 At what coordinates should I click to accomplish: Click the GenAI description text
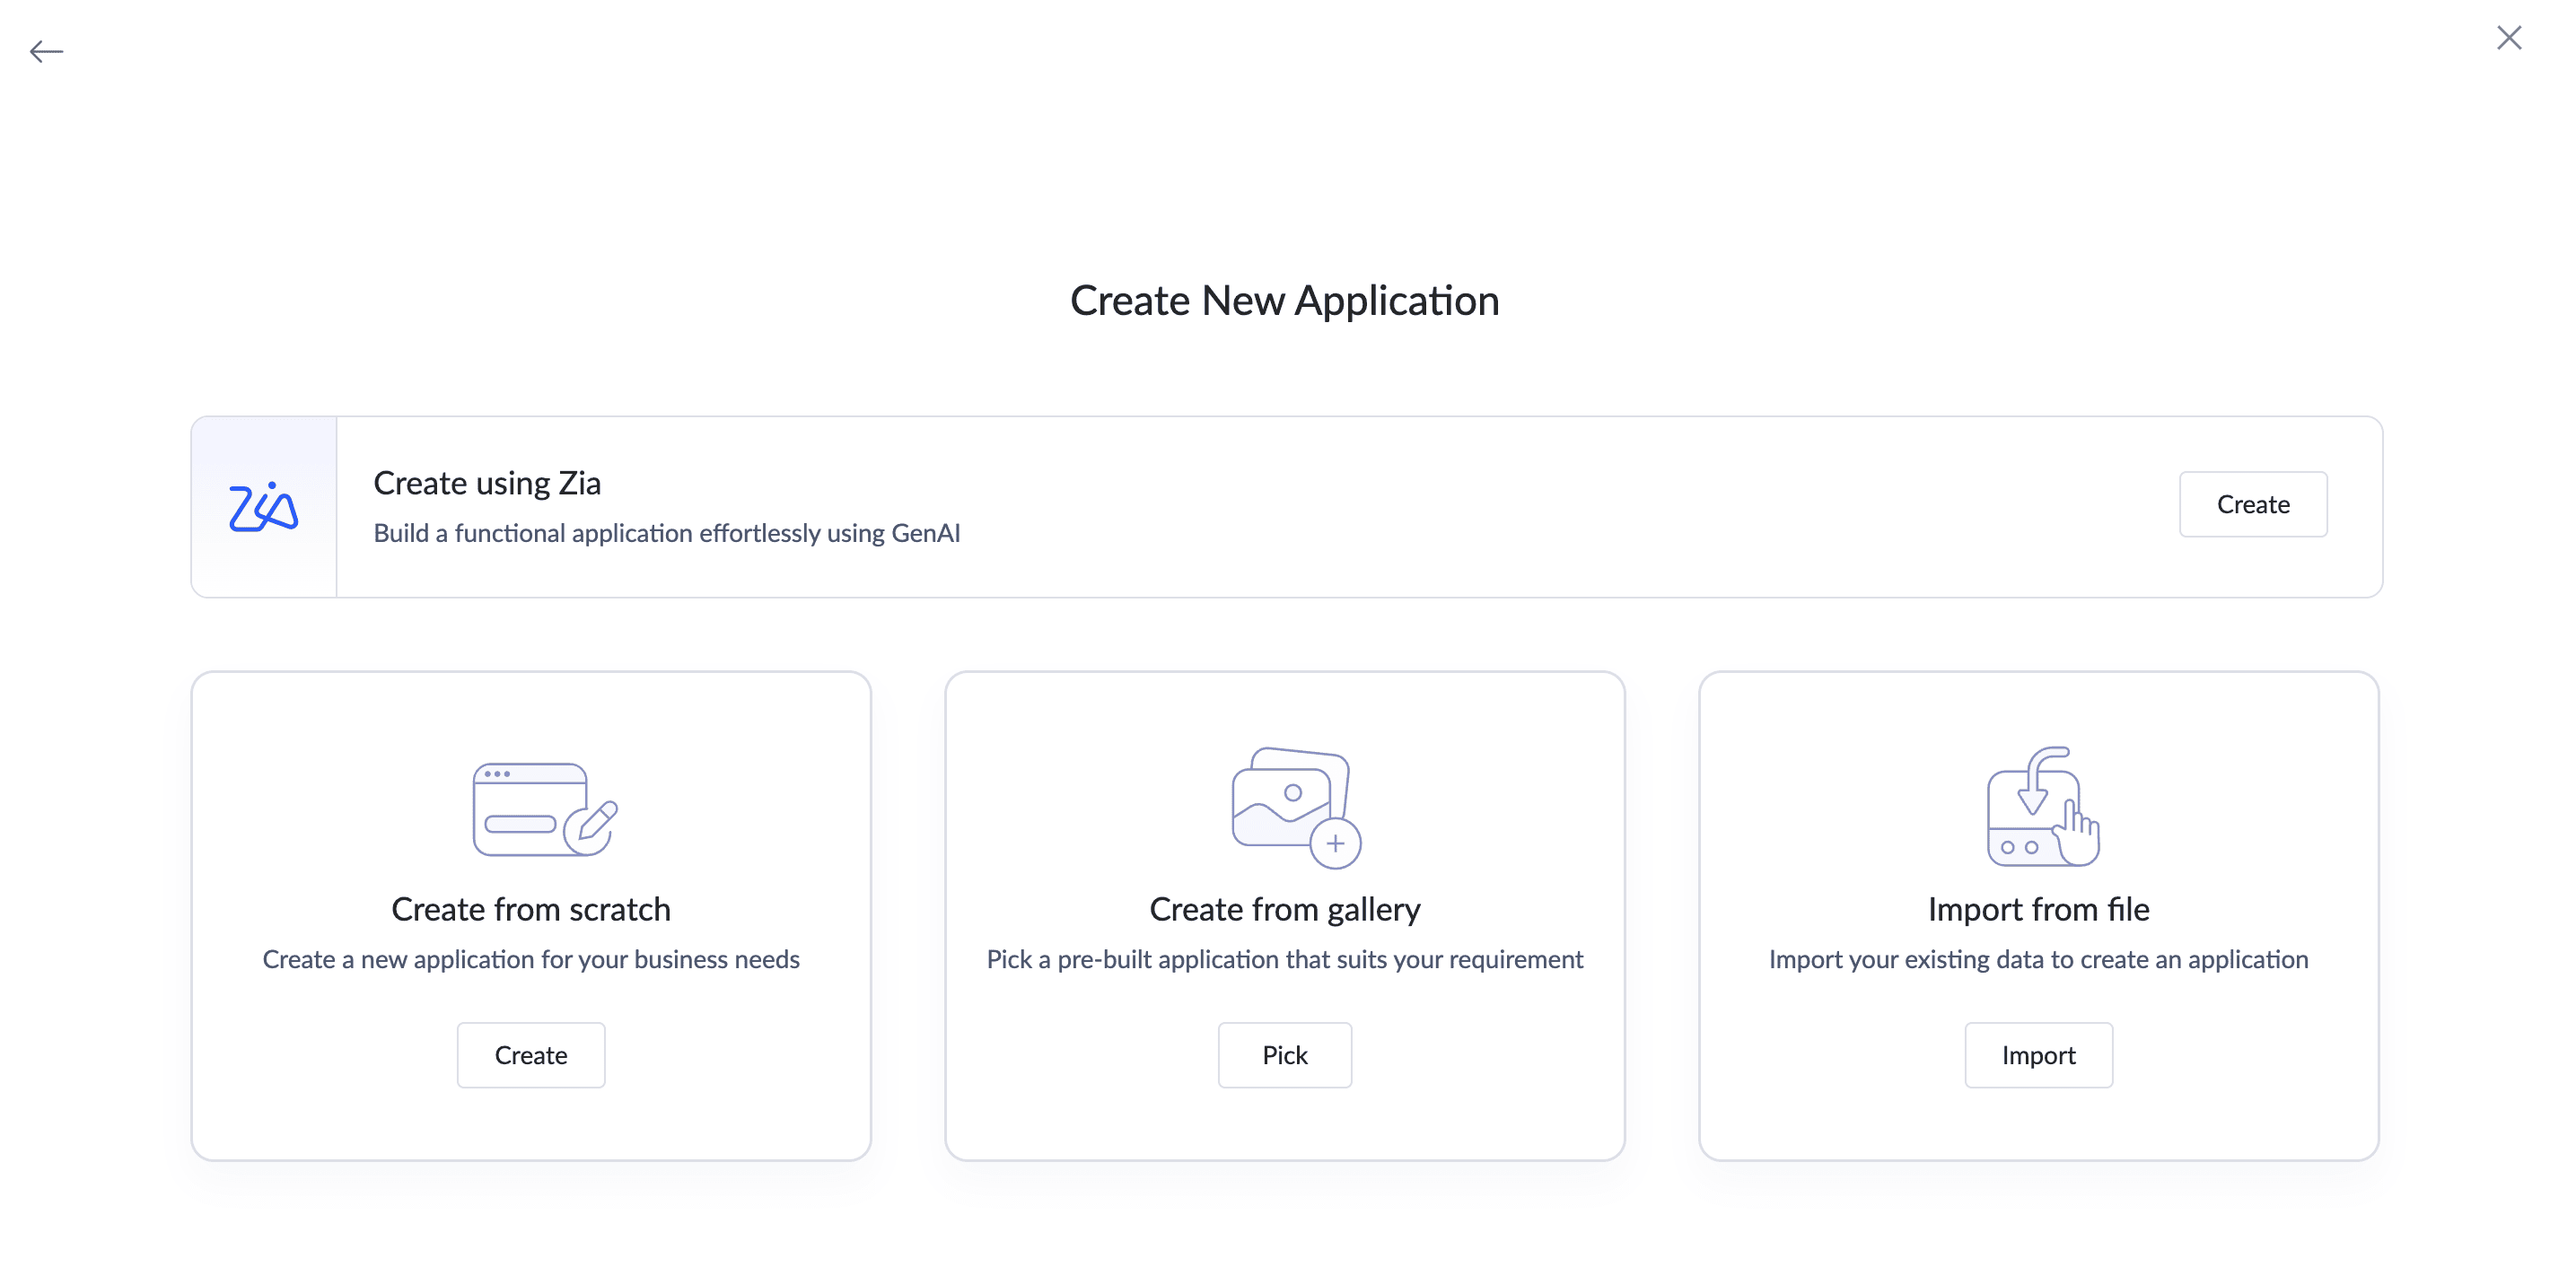point(666,533)
